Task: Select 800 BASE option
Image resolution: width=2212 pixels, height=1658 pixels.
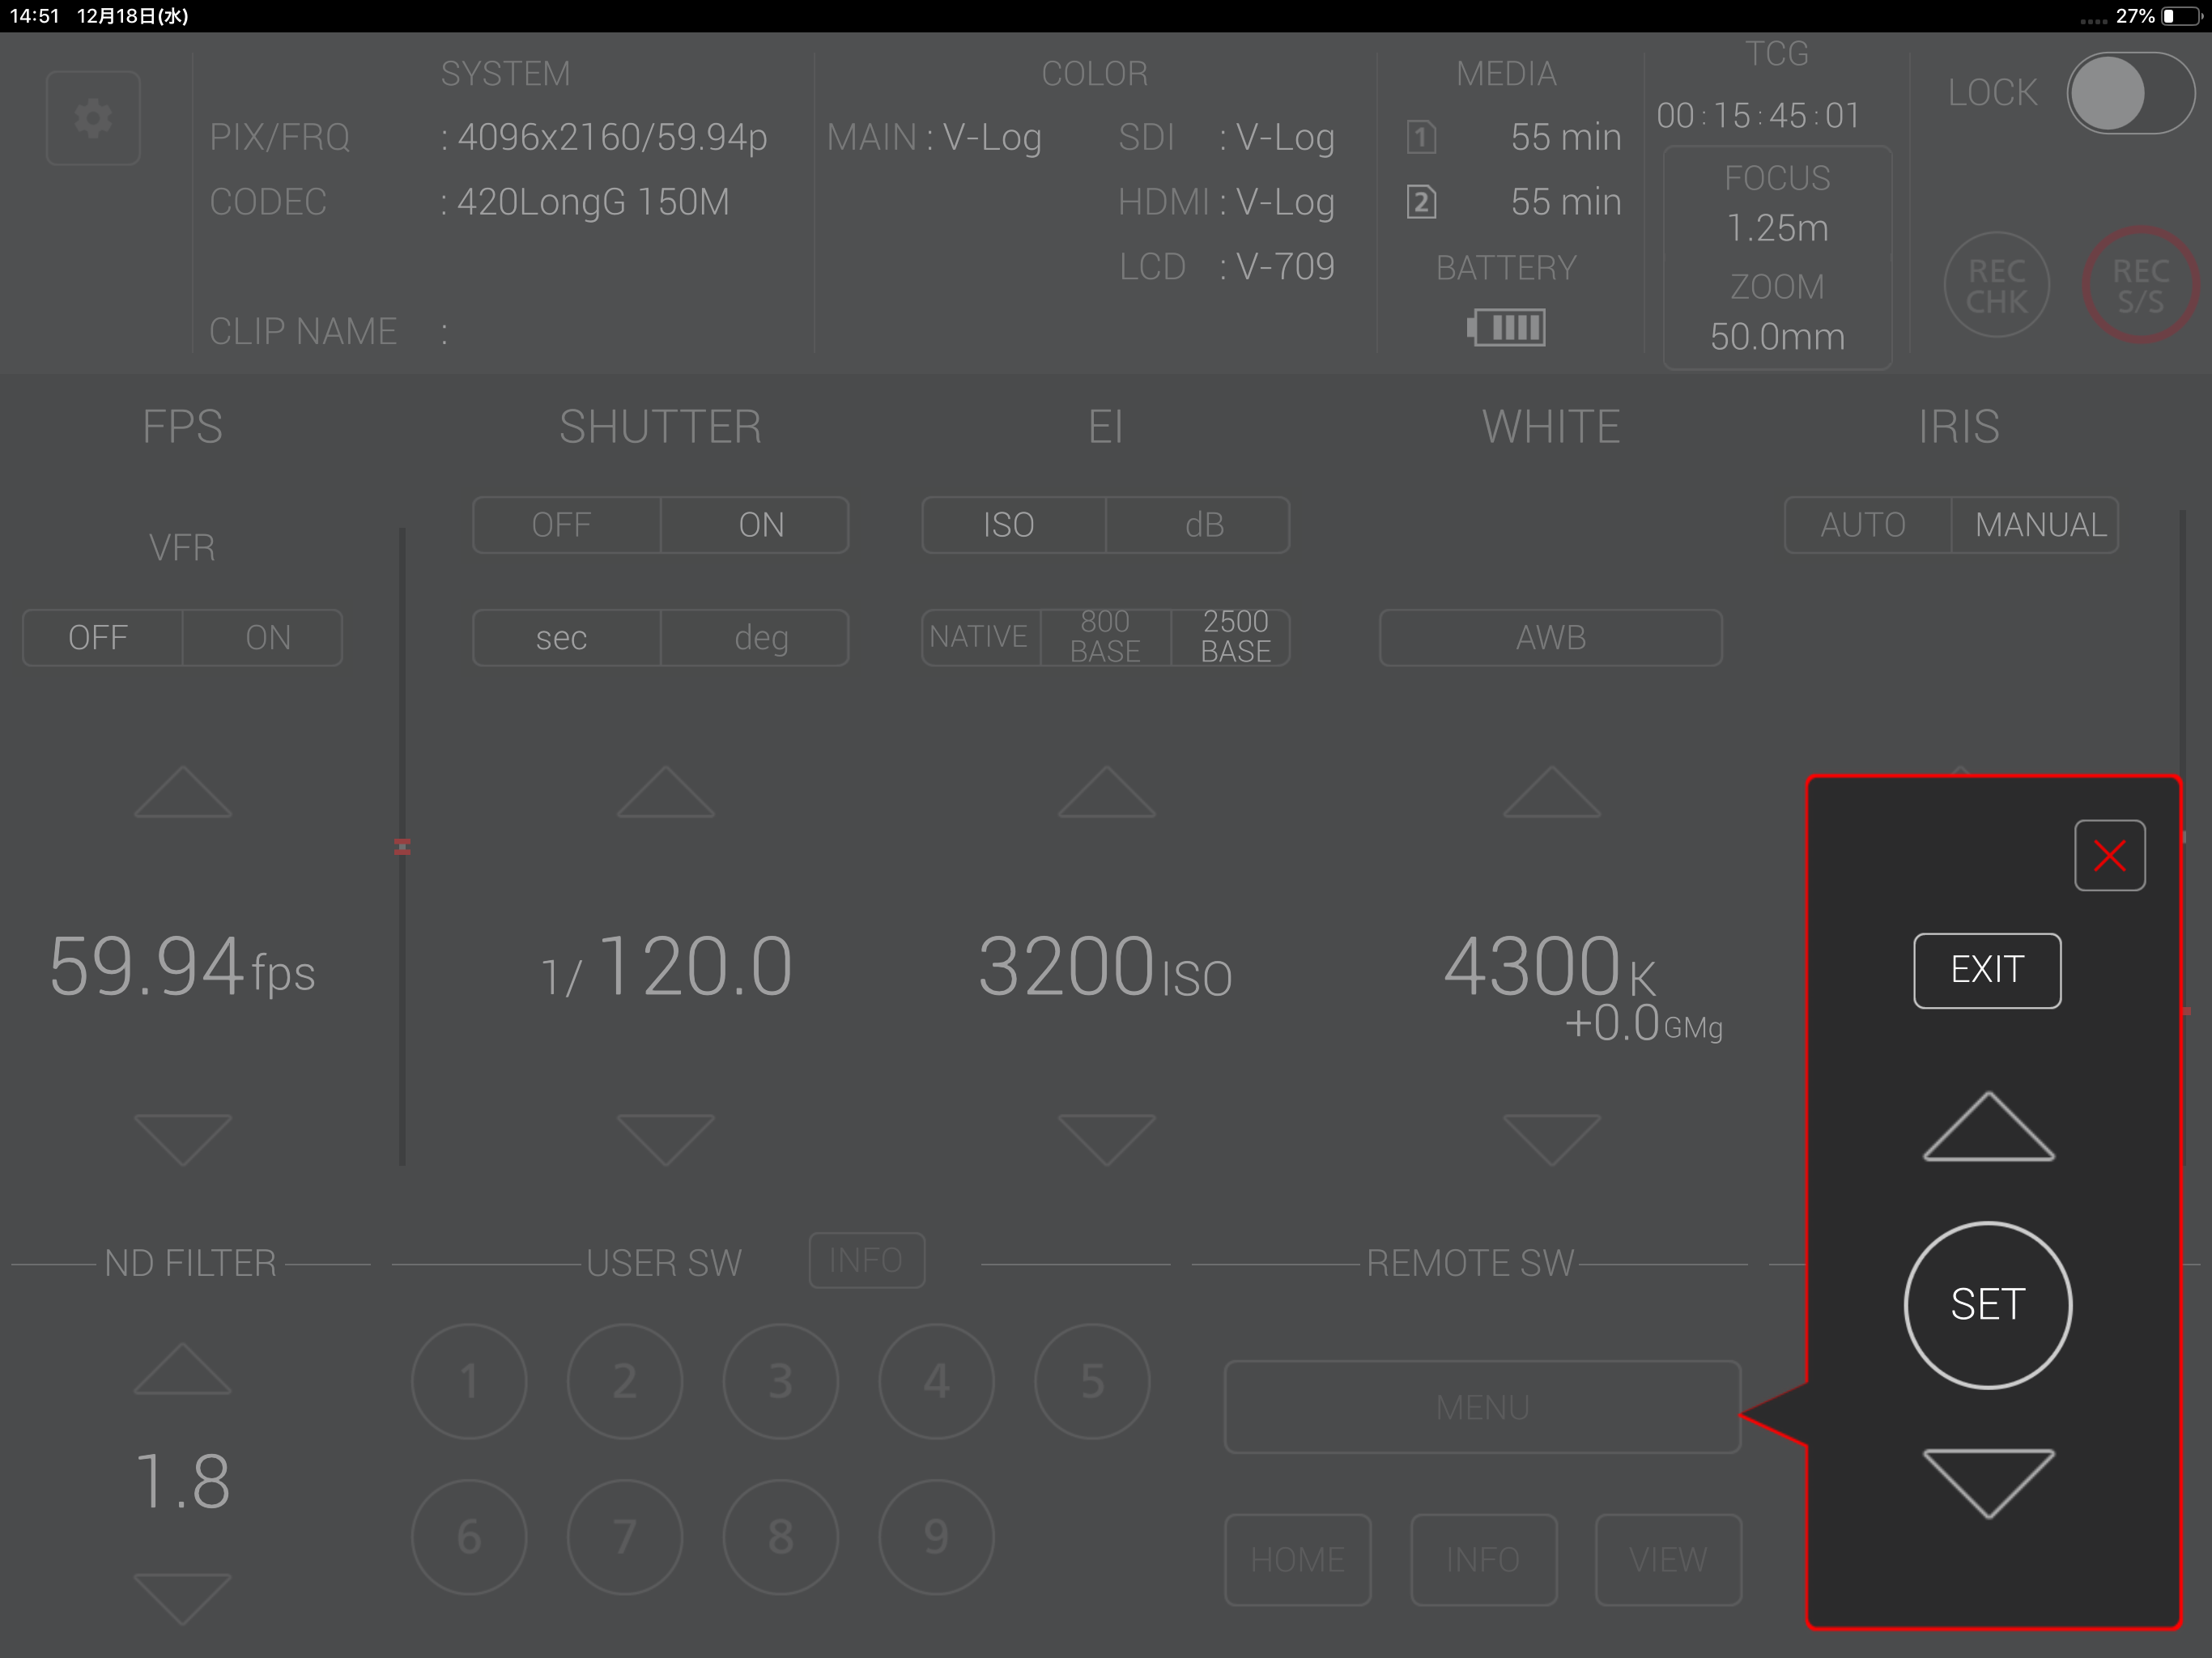Action: click(1105, 638)
